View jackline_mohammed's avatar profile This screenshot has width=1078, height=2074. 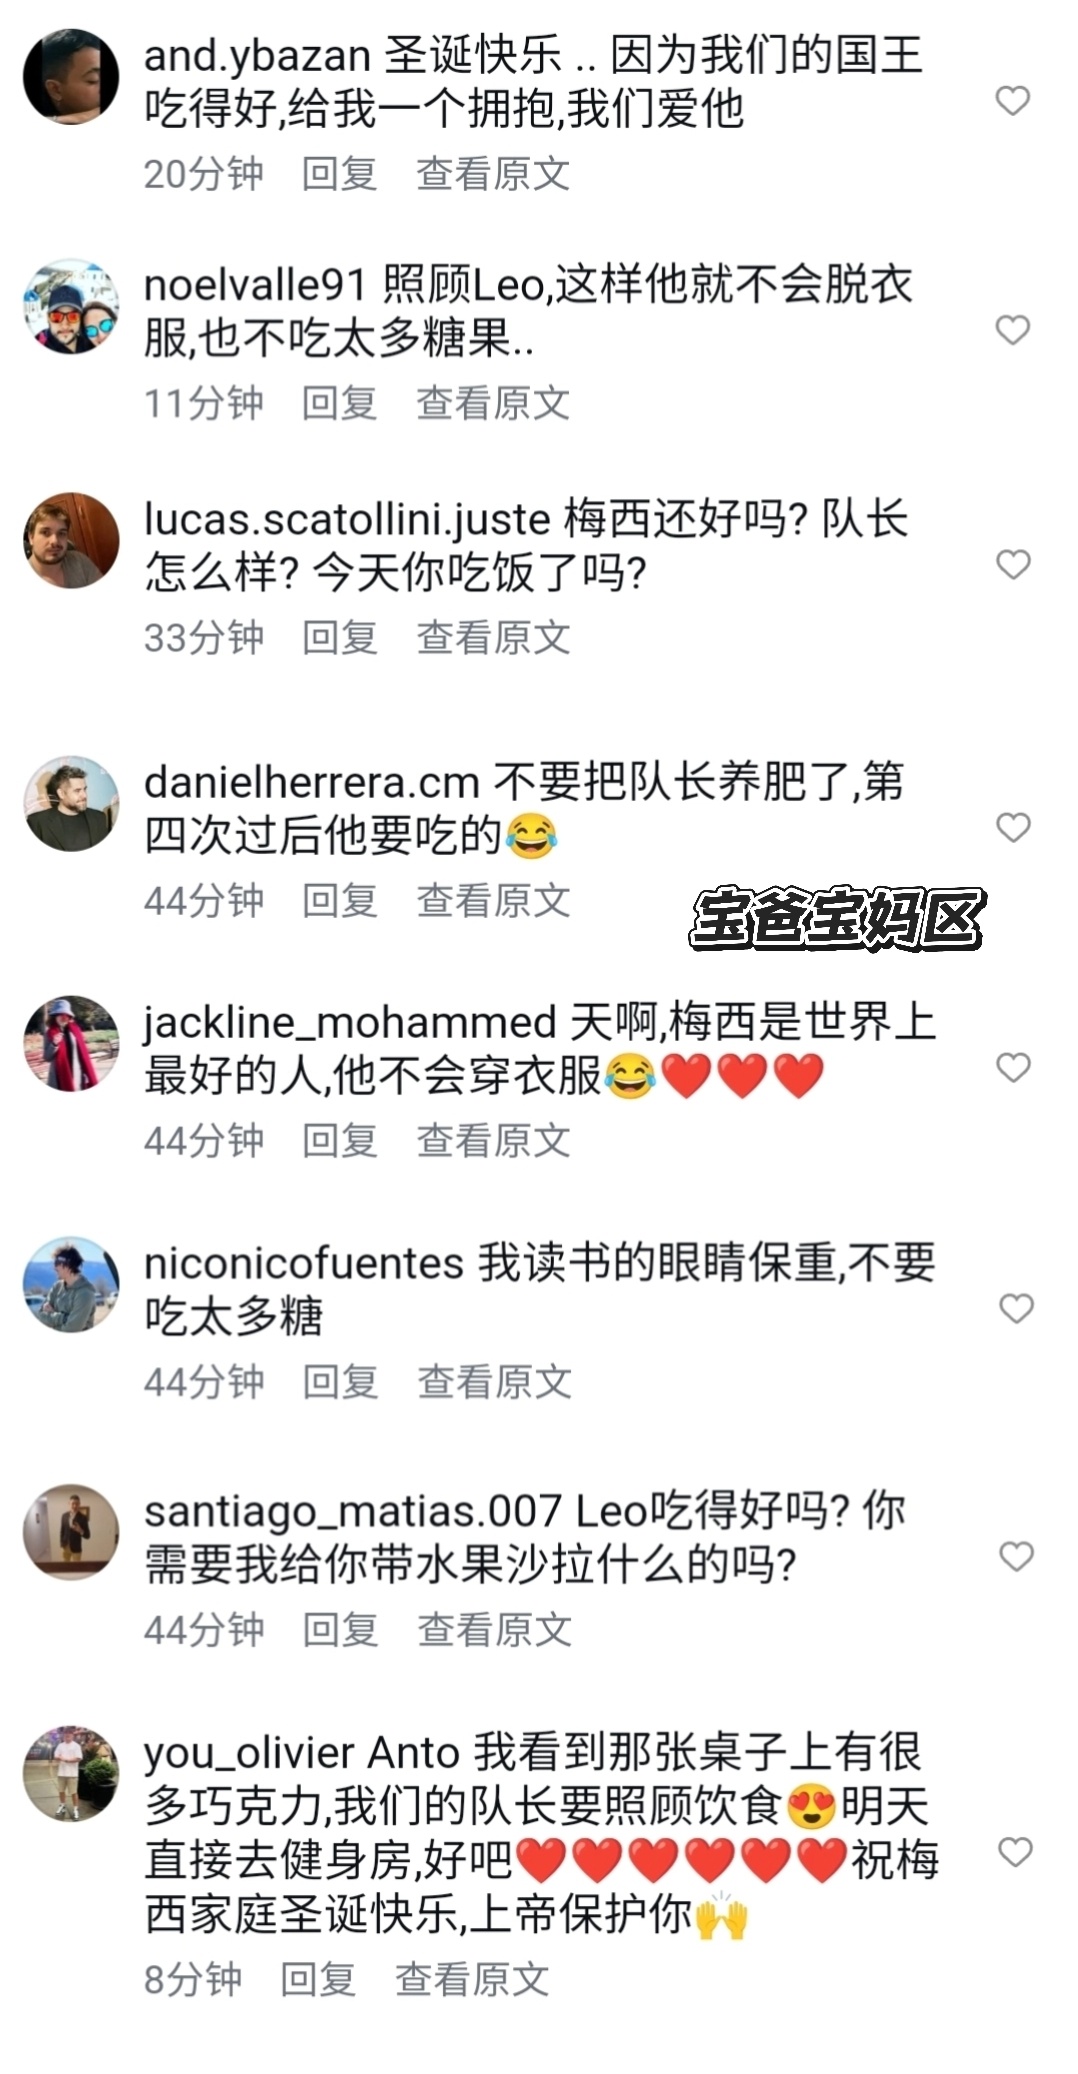(71, 1043)
